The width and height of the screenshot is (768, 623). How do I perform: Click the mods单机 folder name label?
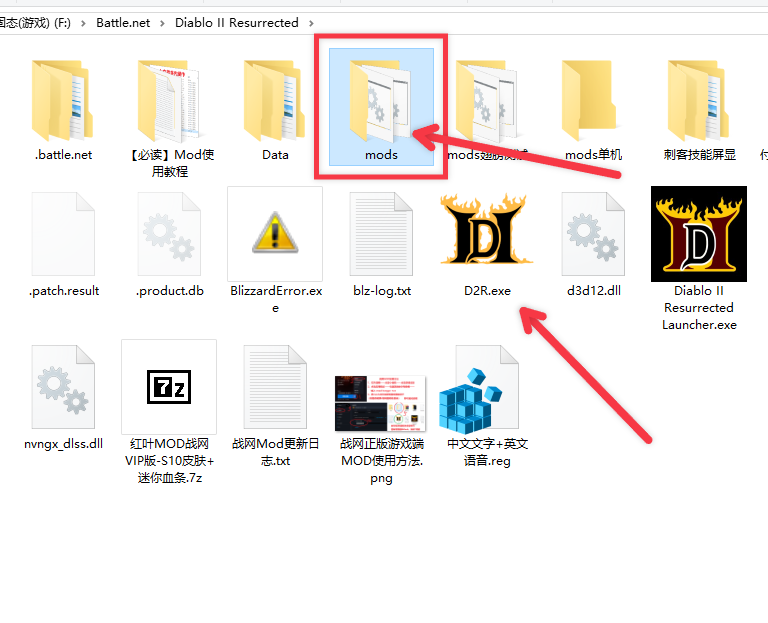pyautogui.click(x=593, y=155)
